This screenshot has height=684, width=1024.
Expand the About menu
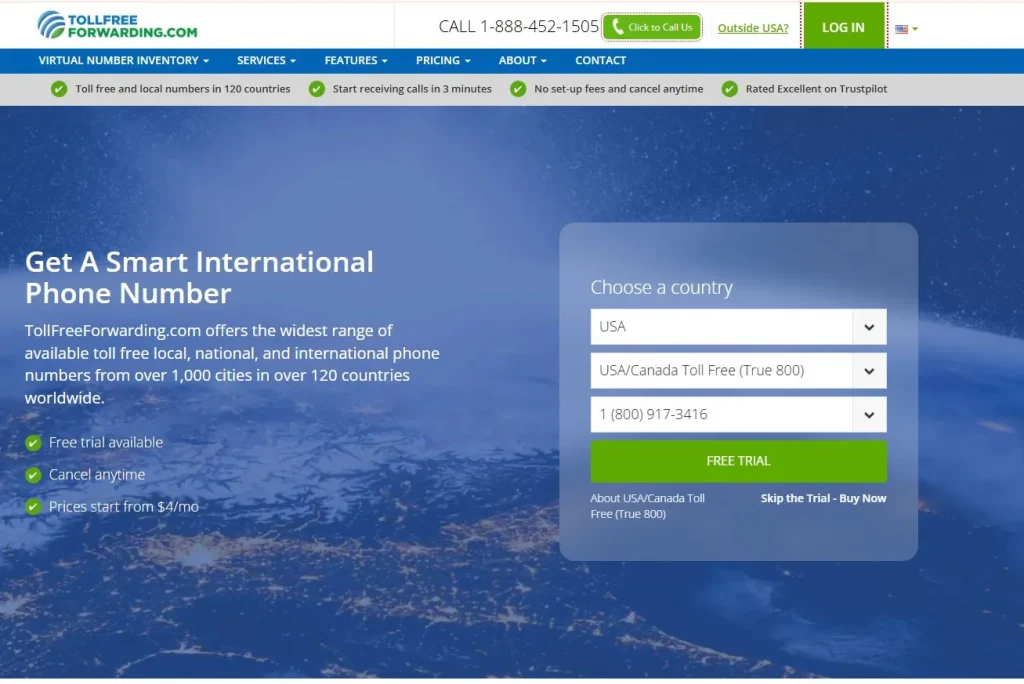click(x=522, y=60)
